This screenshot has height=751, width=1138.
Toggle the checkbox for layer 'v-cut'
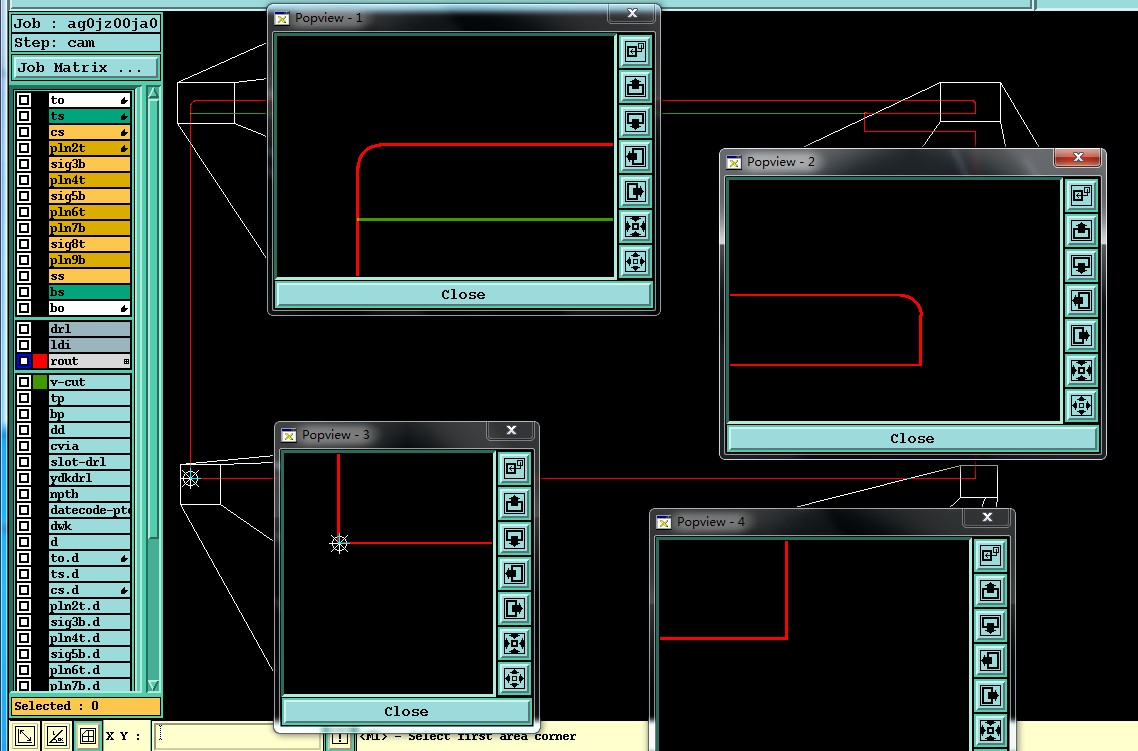24,382
